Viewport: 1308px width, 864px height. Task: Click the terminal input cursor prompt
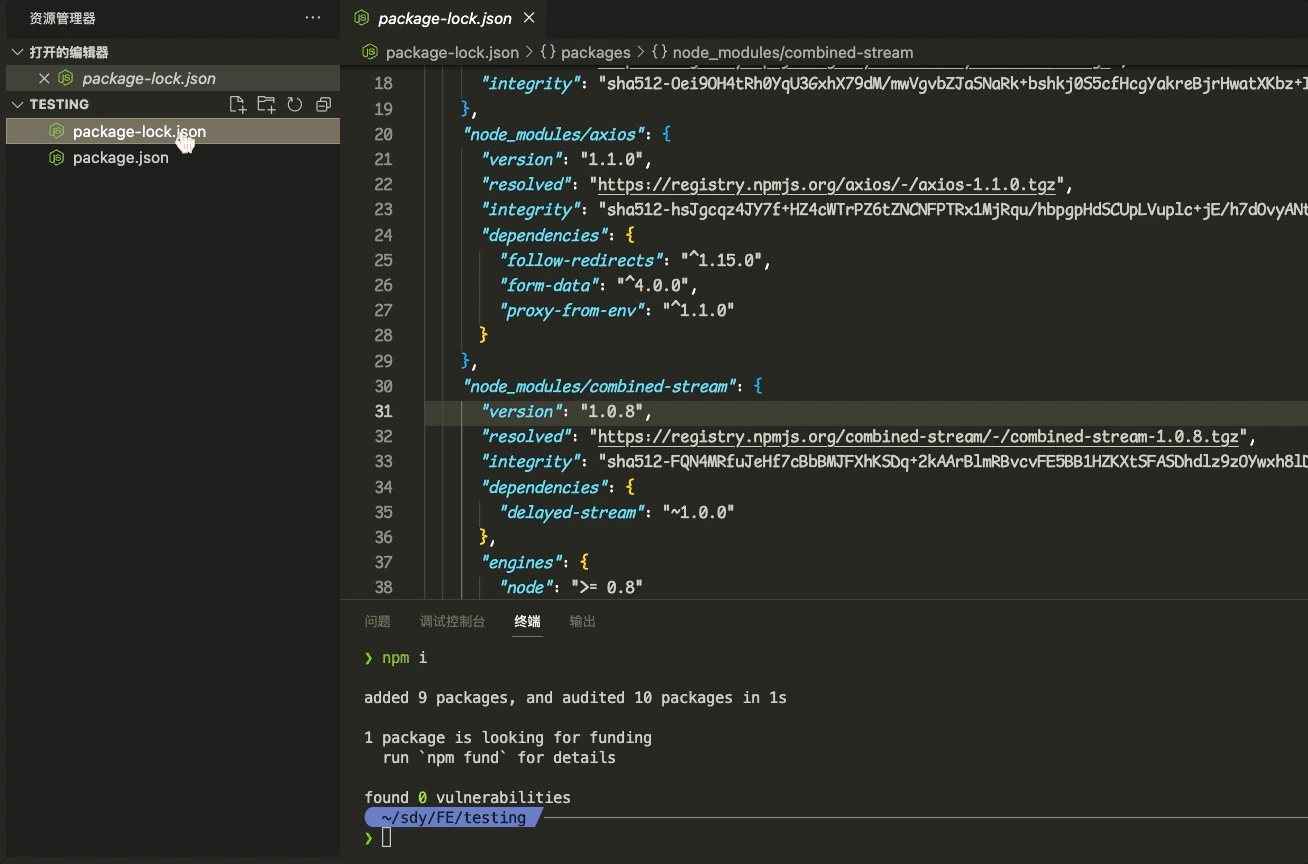coord(387,838)
